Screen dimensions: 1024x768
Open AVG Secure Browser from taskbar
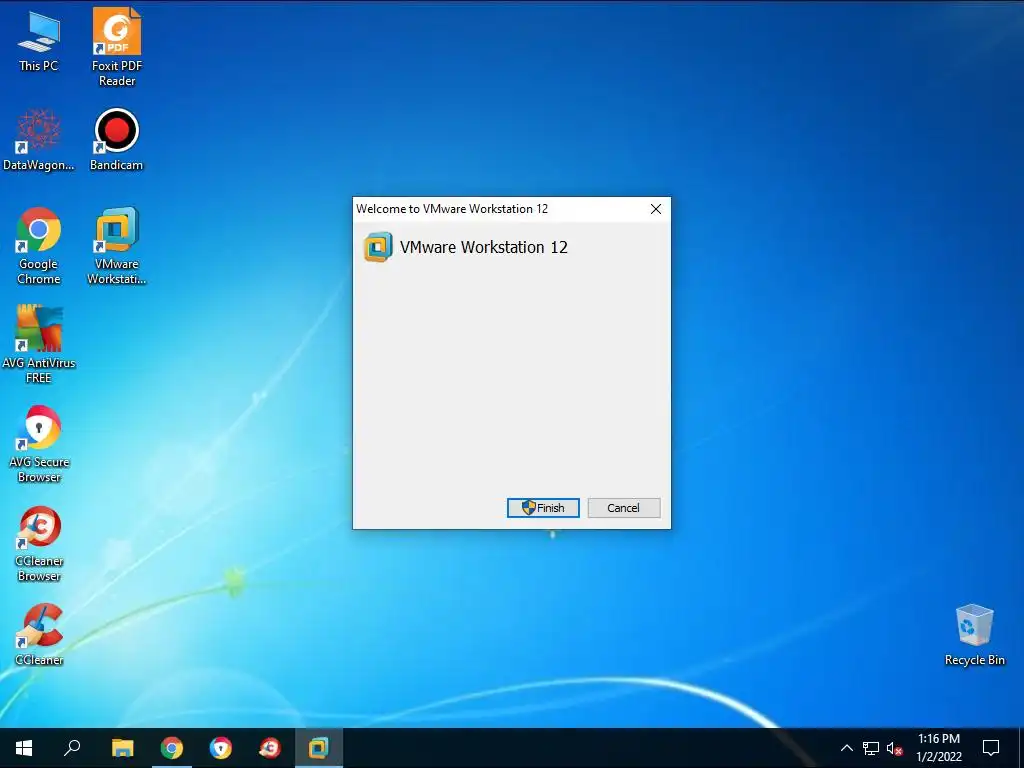221,748
